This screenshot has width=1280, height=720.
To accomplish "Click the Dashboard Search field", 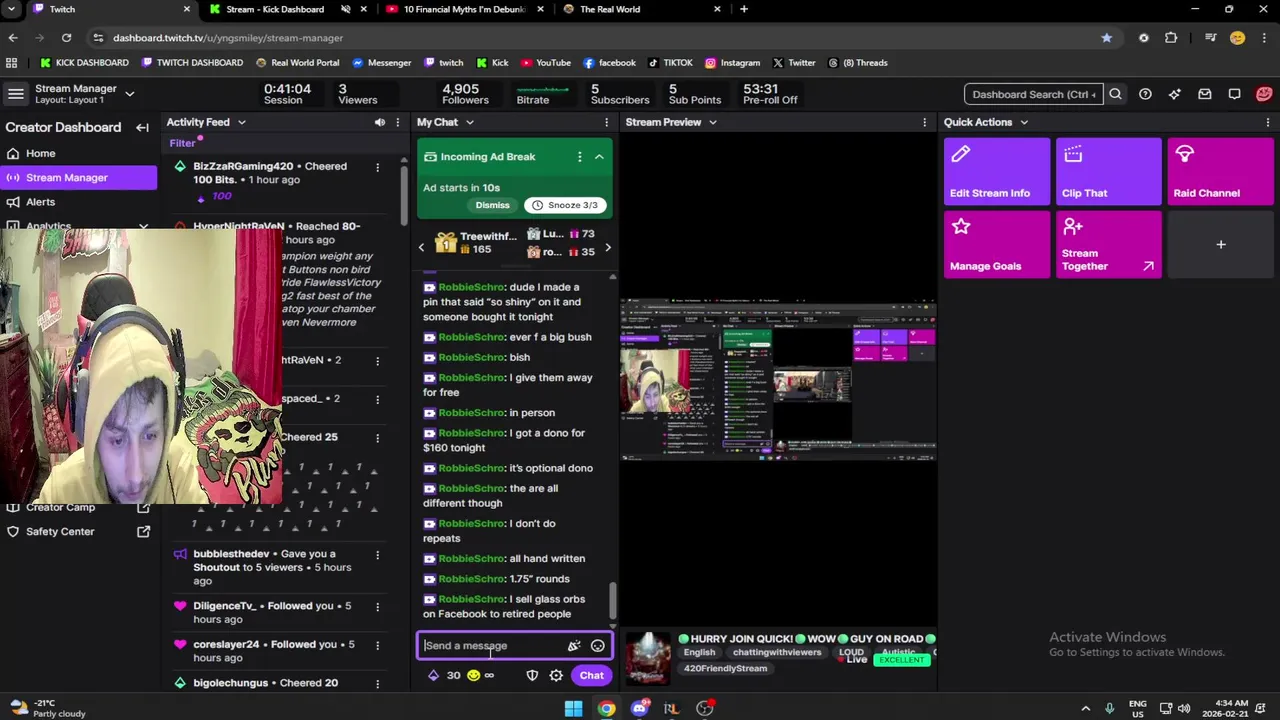I will (1034, 94).
